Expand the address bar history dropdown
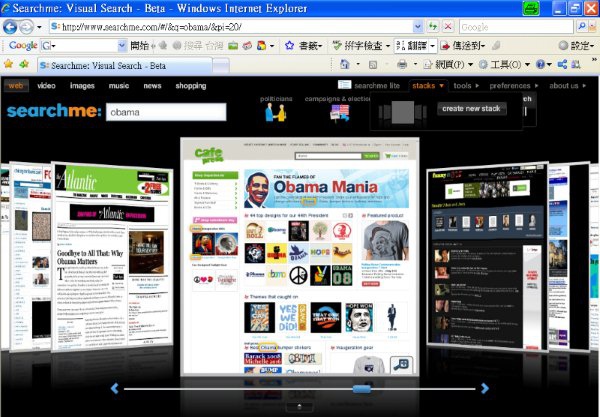 [418, 27]
